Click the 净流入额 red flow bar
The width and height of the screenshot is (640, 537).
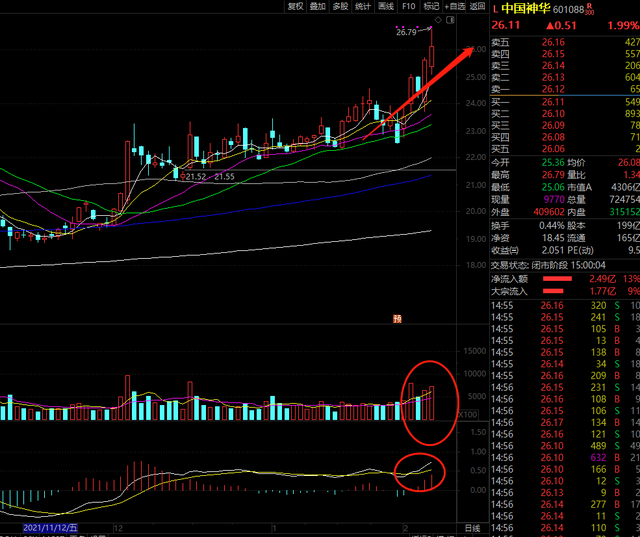click(x=557, y=278)
